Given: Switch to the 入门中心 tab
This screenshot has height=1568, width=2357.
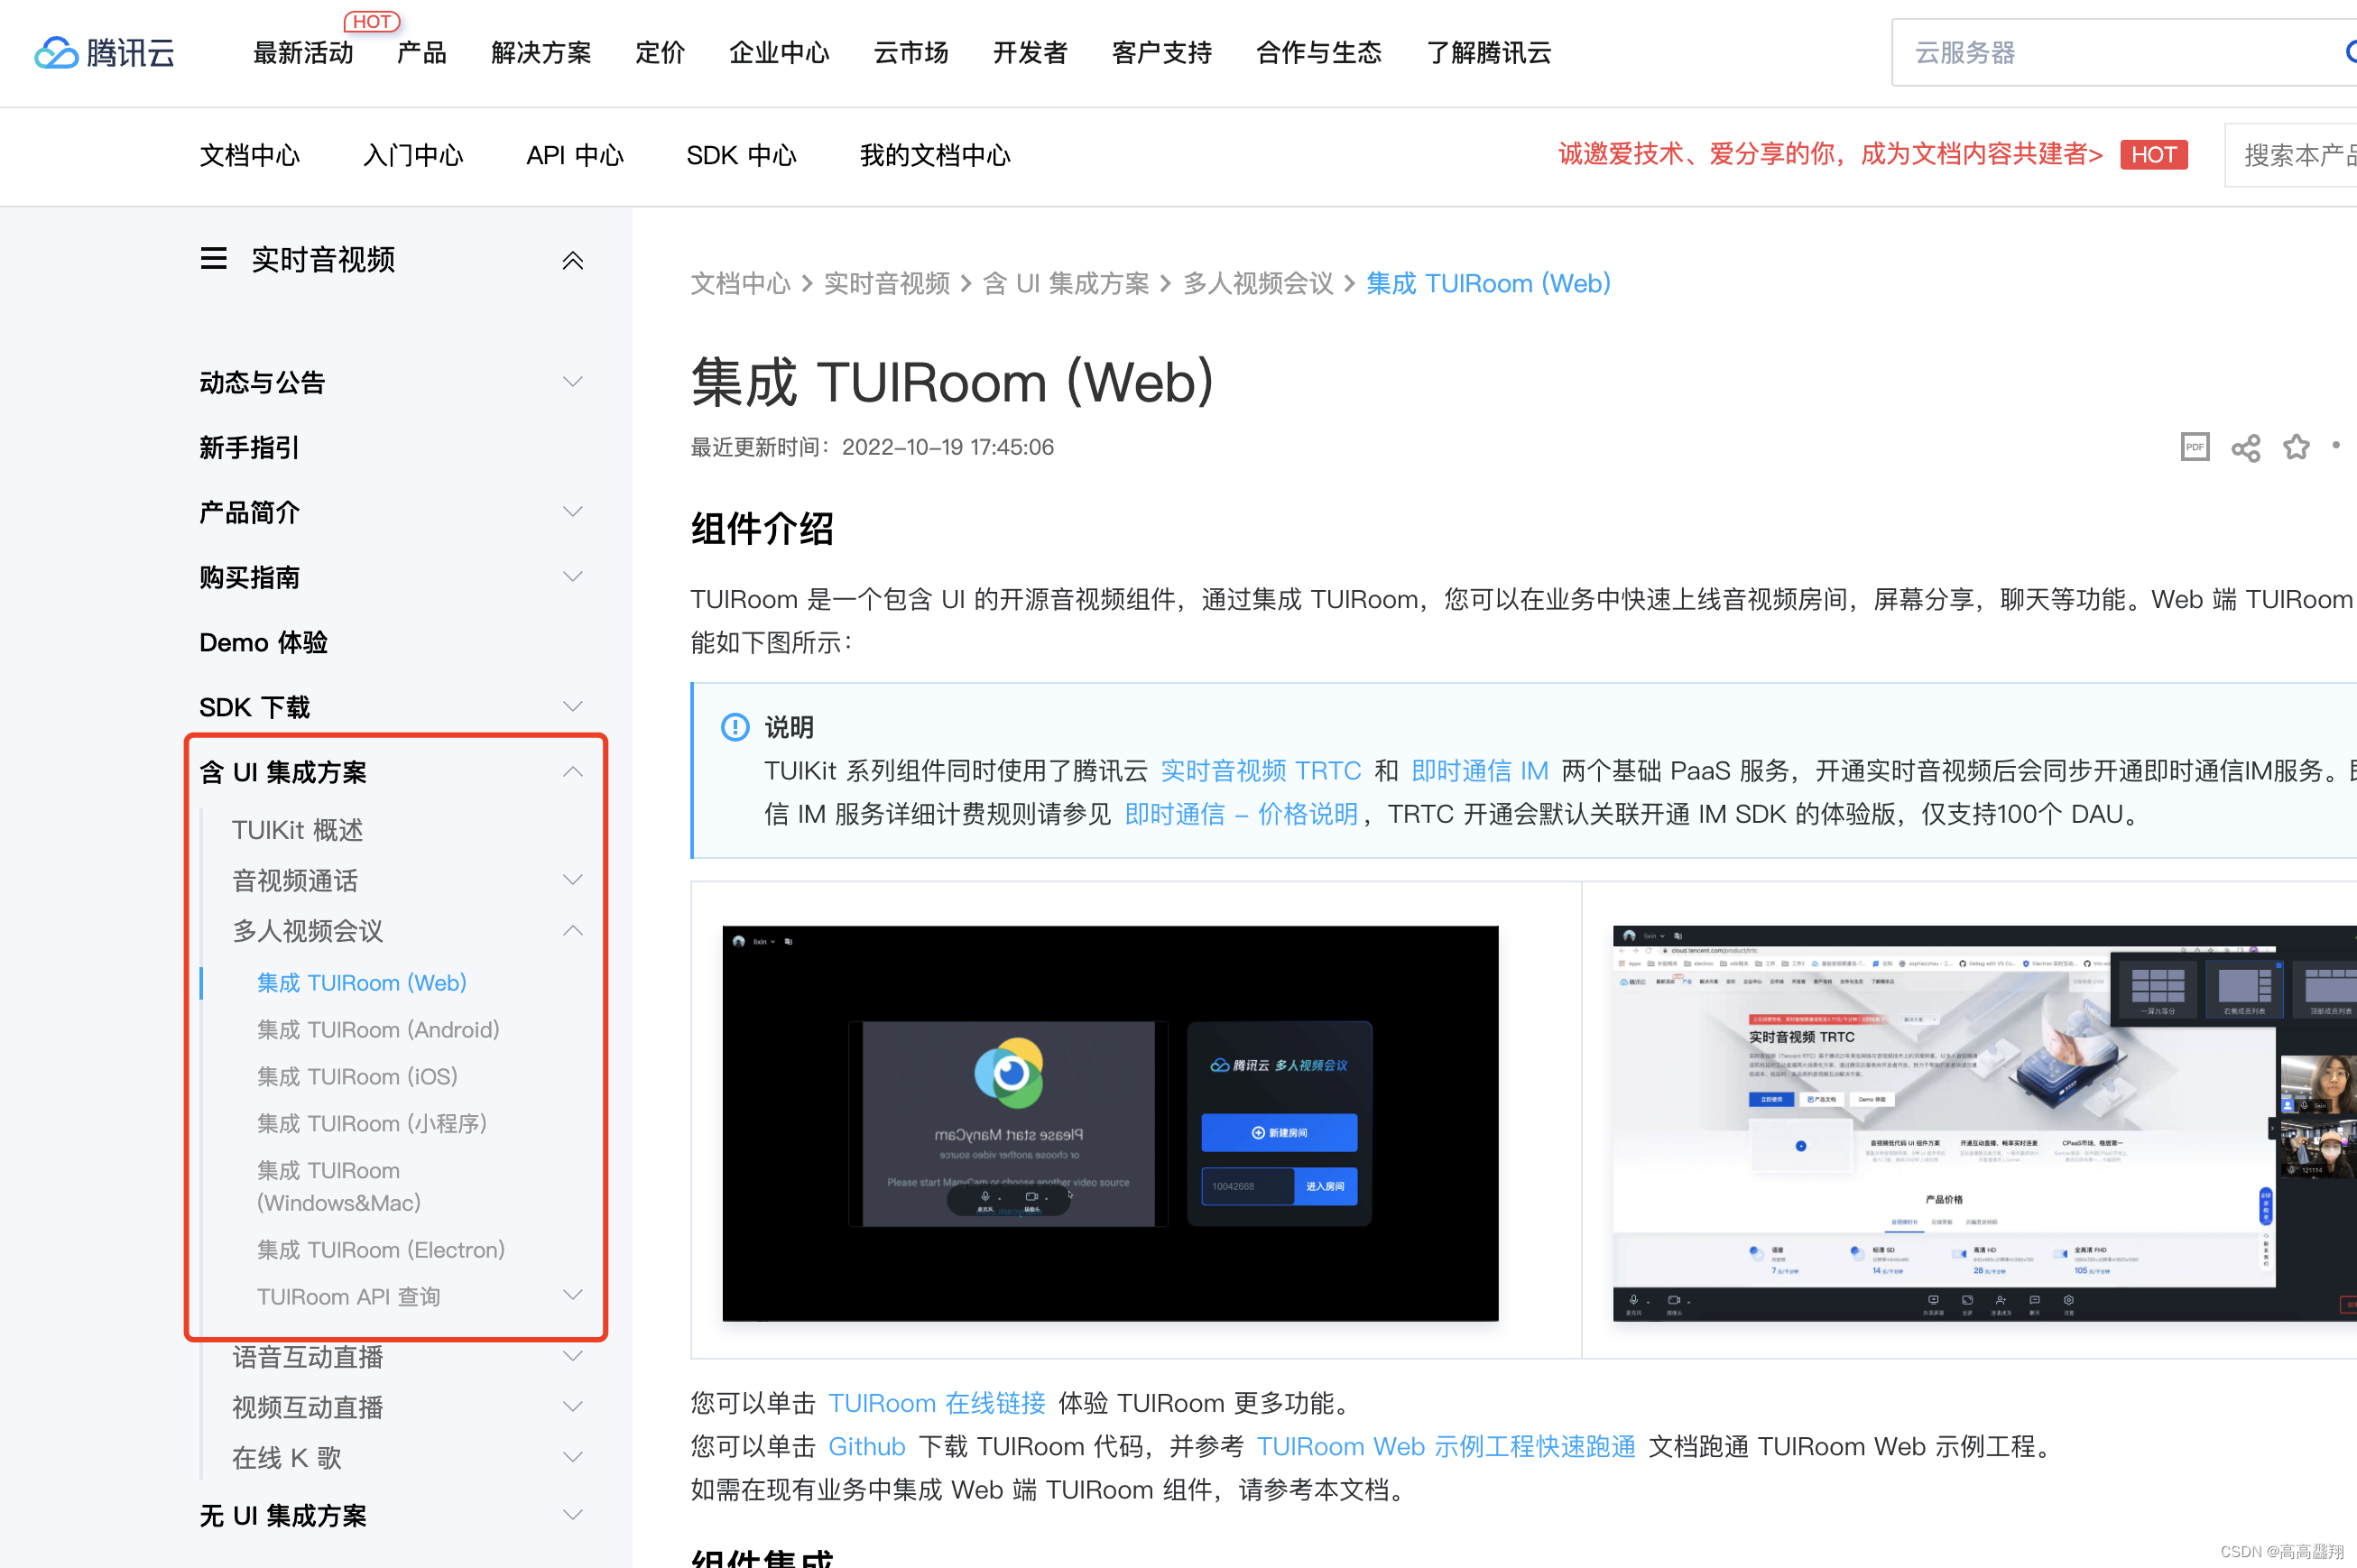Looking at the screenshot, I should 413,155.
